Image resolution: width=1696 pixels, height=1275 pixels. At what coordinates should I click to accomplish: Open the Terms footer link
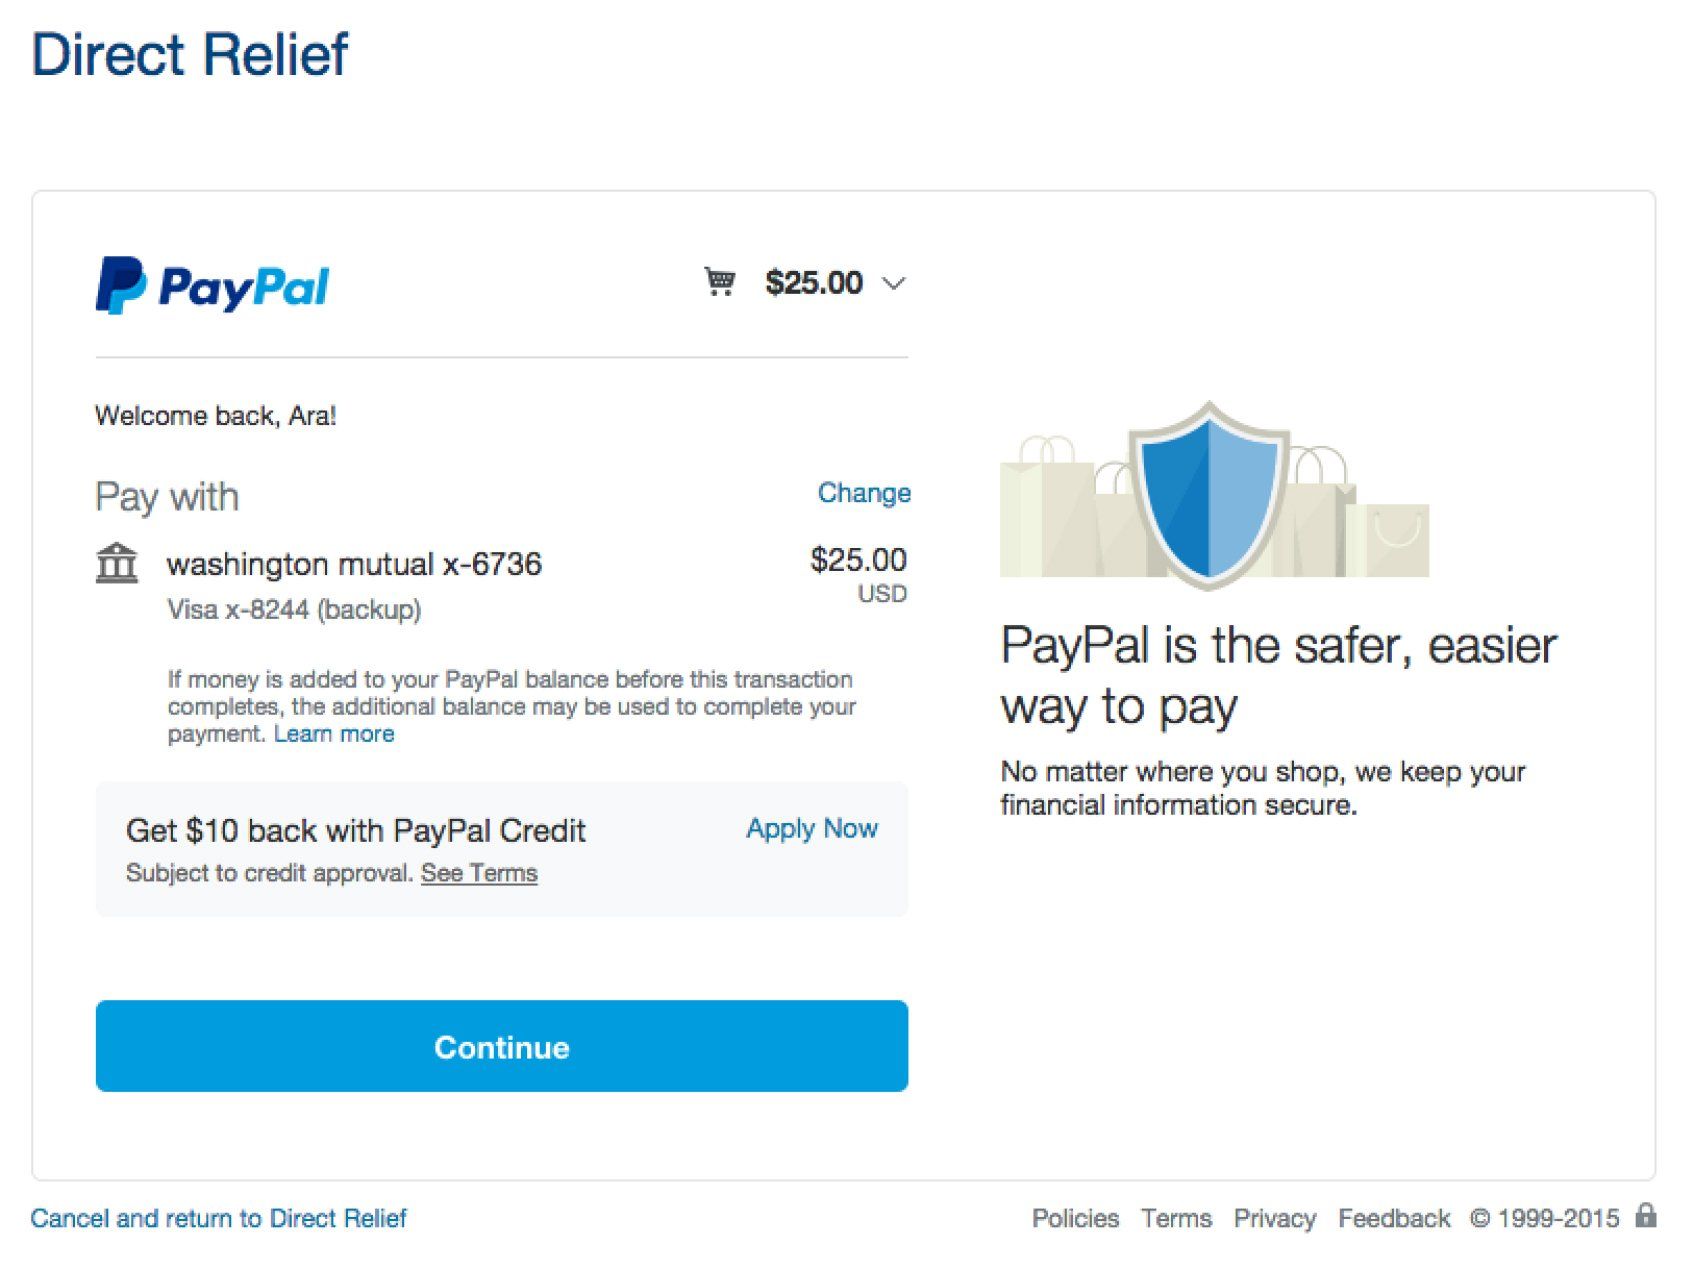click(1176, 1218)
